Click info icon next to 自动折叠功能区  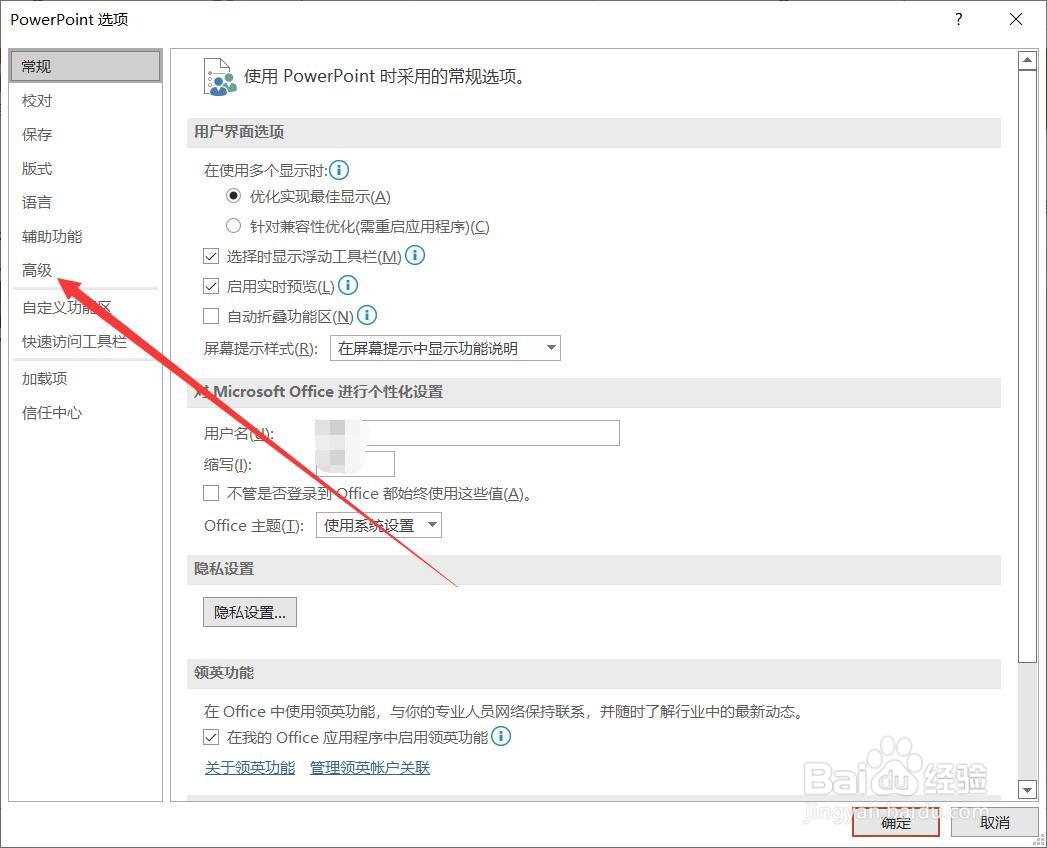coord(367,314)
